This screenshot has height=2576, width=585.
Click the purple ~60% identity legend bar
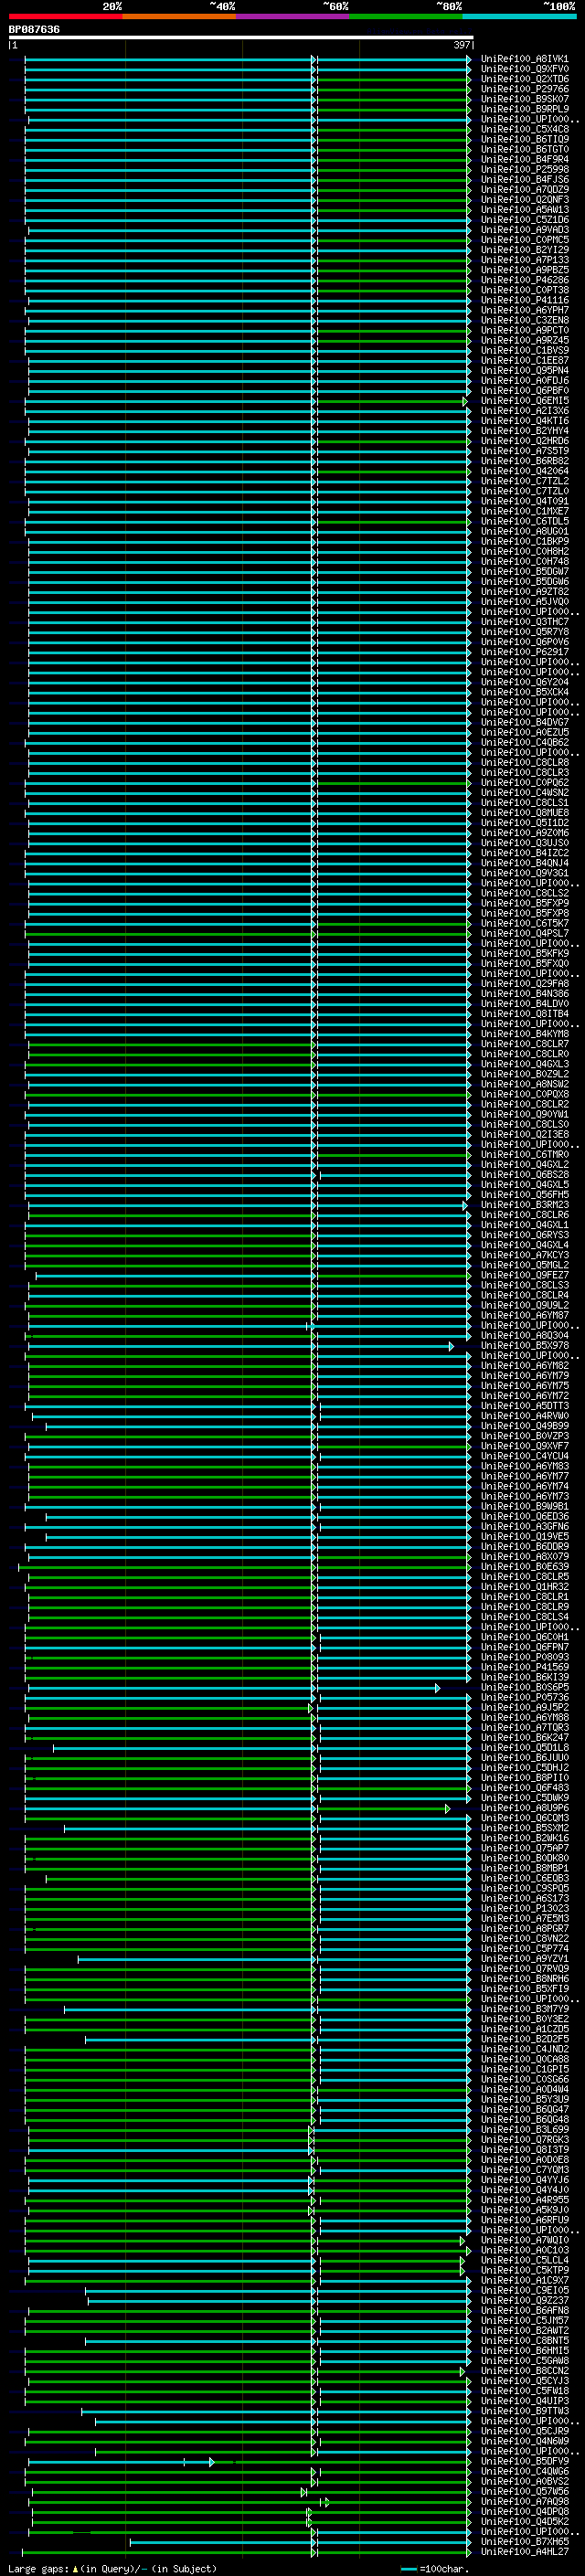[x=293, y=16]
